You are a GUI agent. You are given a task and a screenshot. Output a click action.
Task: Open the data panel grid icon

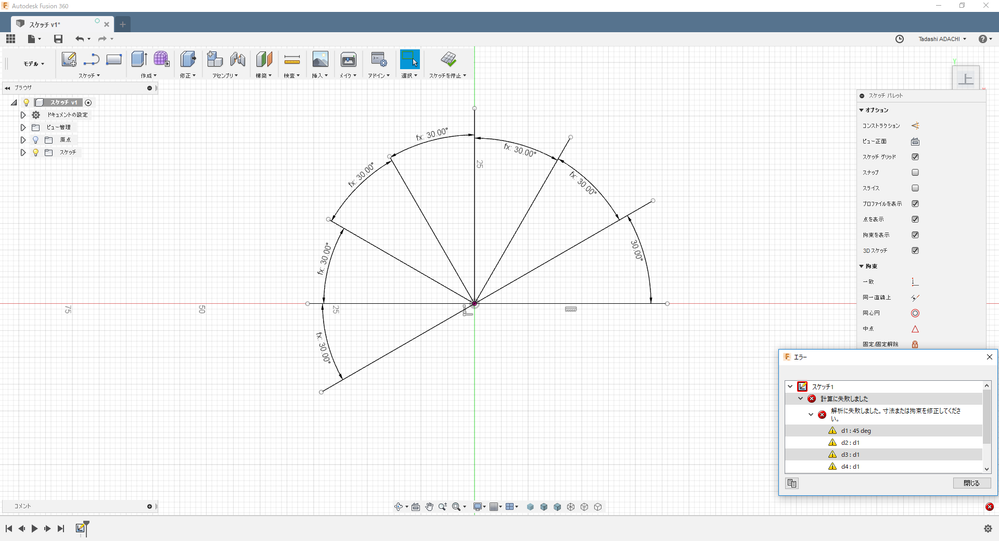pyautogui.click(x=10, y=39)
